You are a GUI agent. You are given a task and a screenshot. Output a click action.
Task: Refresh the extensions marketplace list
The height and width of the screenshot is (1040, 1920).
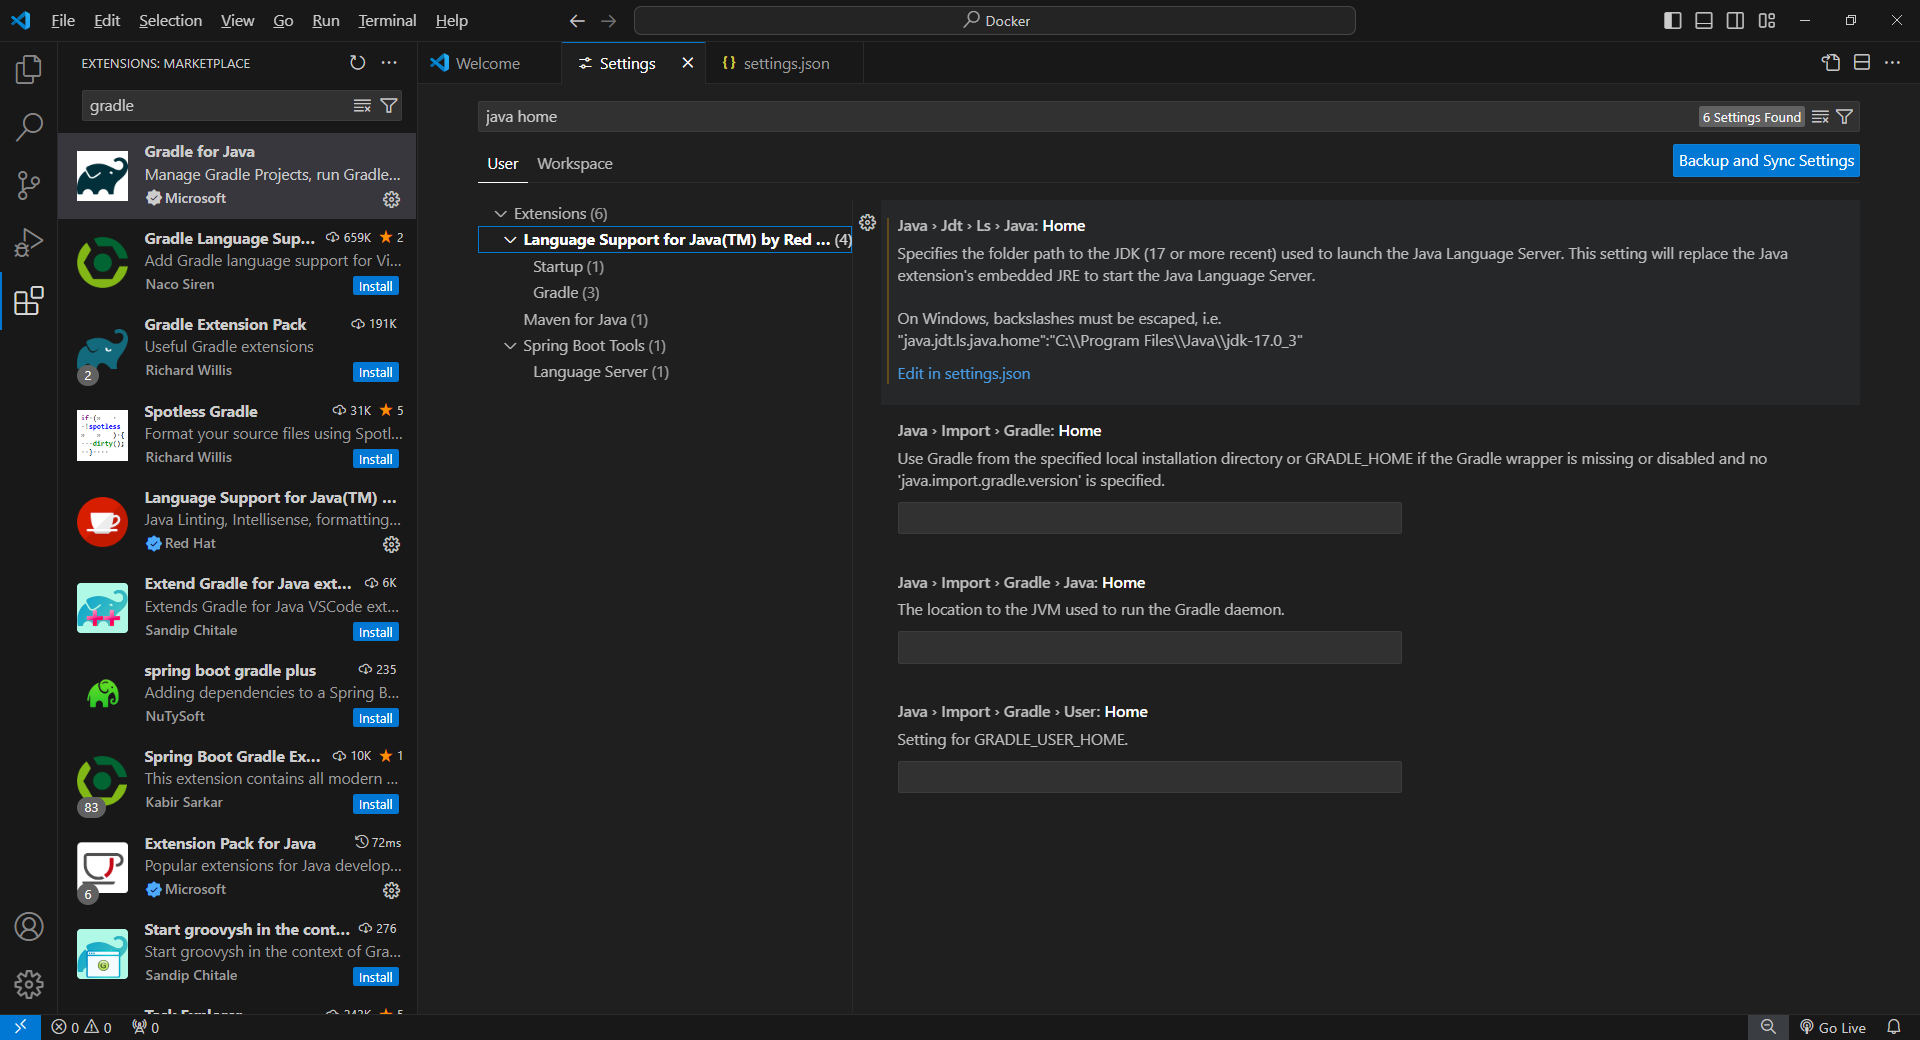click(x=358, y=63)
